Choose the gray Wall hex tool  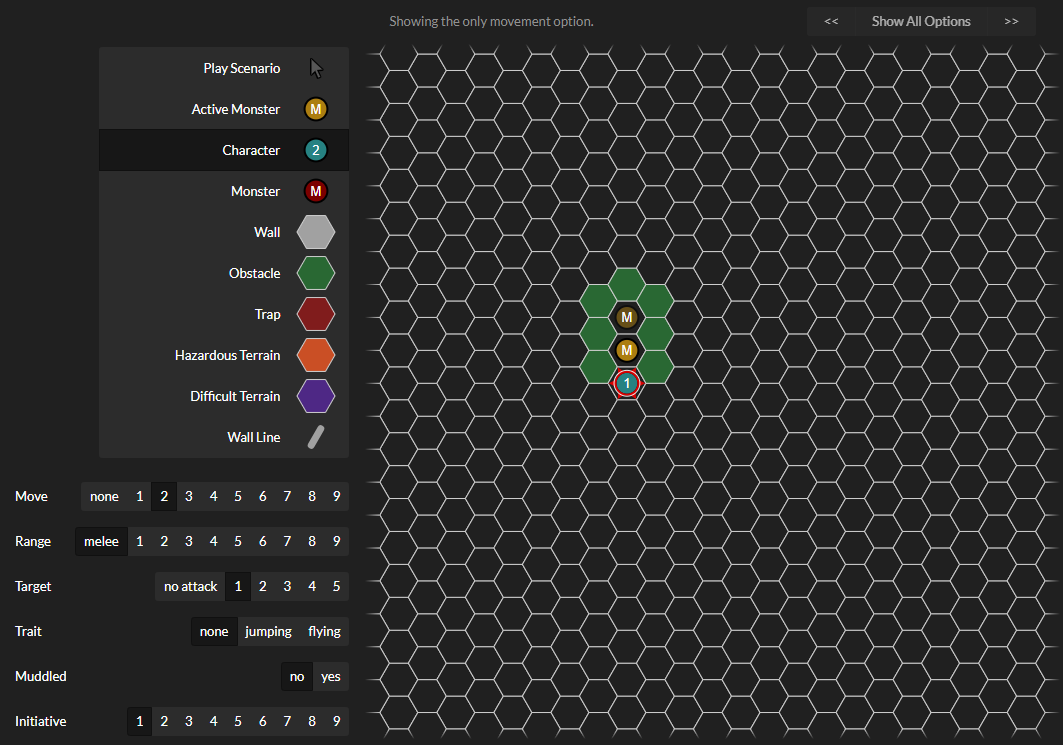(316, 233)
